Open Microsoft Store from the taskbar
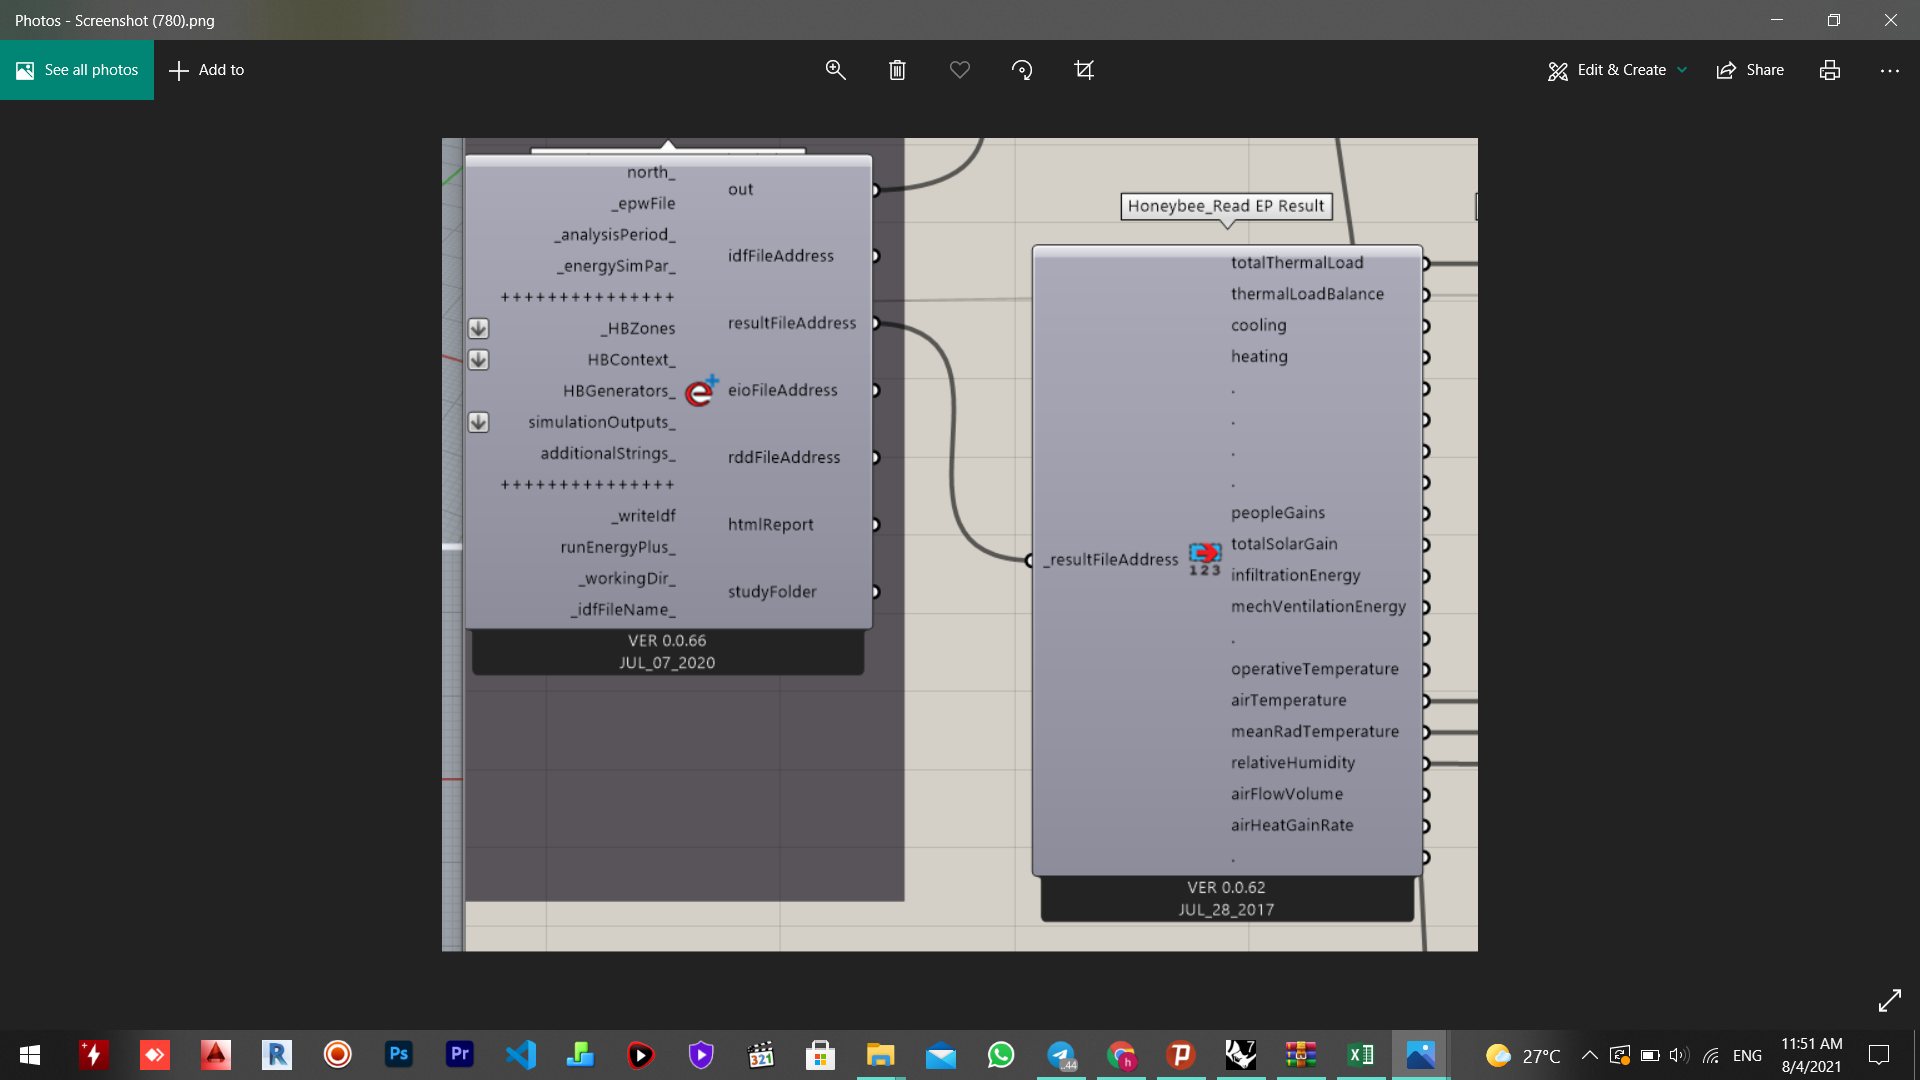Image resolution: width=1920 pixels, height=1080 pixels. tap(820, 1054)
